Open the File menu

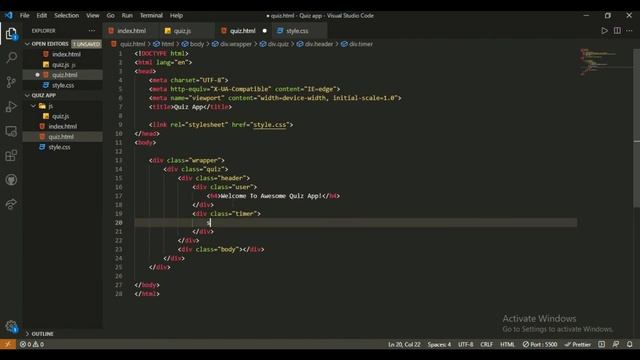[x=24, y=16]
